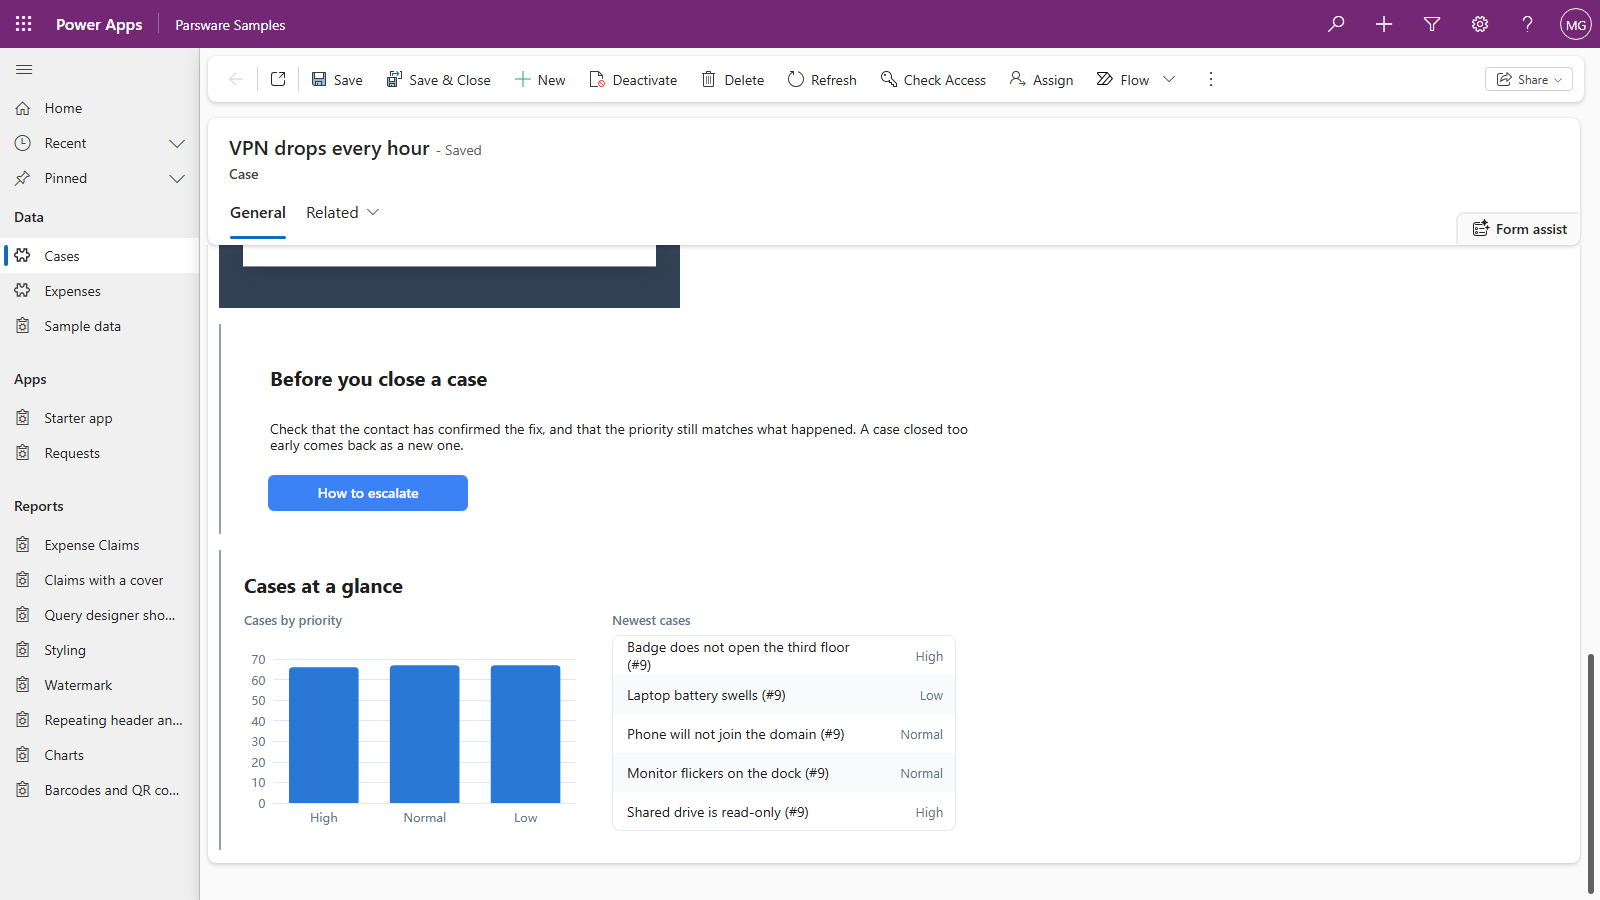Screen dimensions: 1600x900
Task: Click the form vertical scrollbar thumb
Action: 1590,773
